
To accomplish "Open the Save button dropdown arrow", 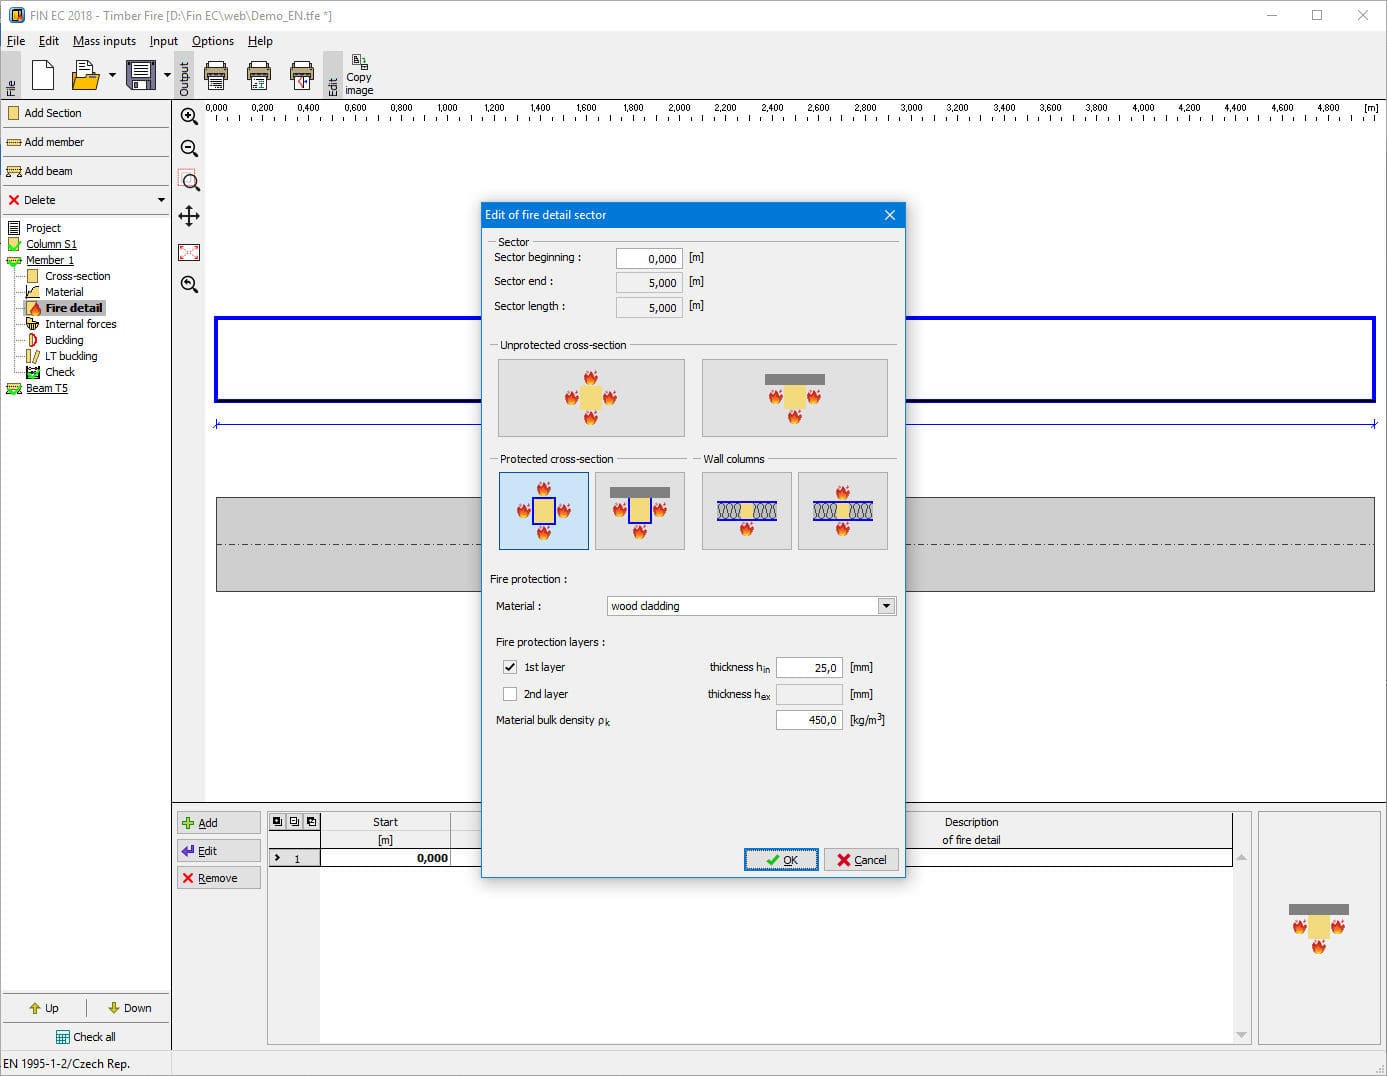I will (x=166, y=75).
